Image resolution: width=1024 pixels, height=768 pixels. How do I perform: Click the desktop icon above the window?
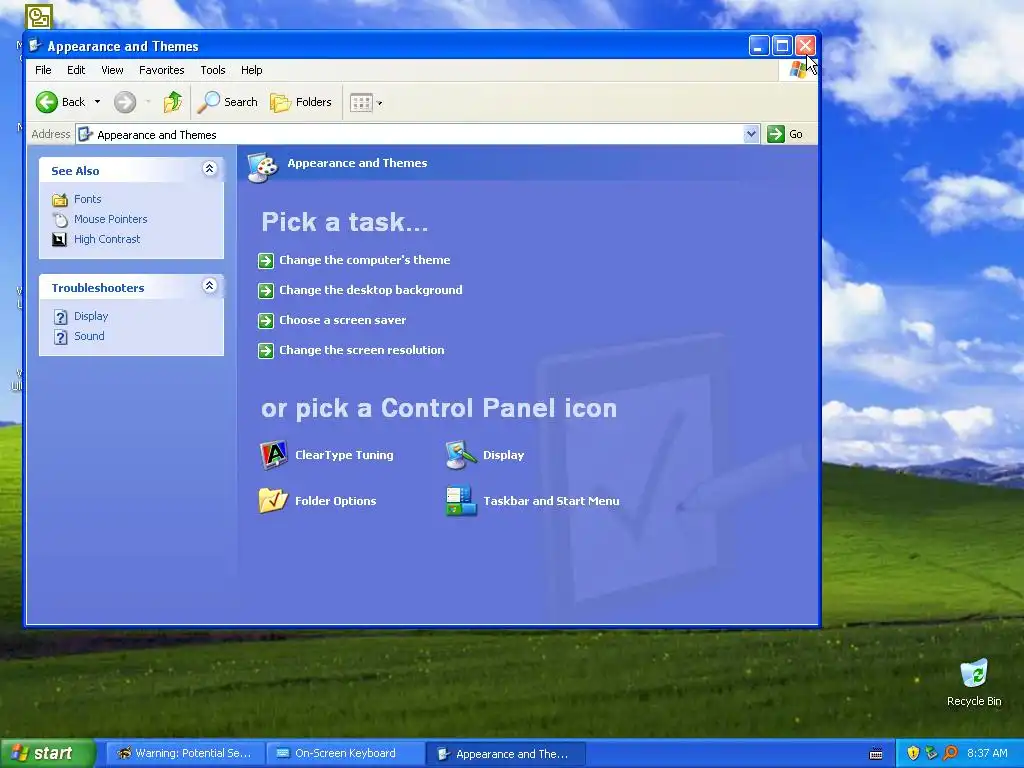[38, 16]
